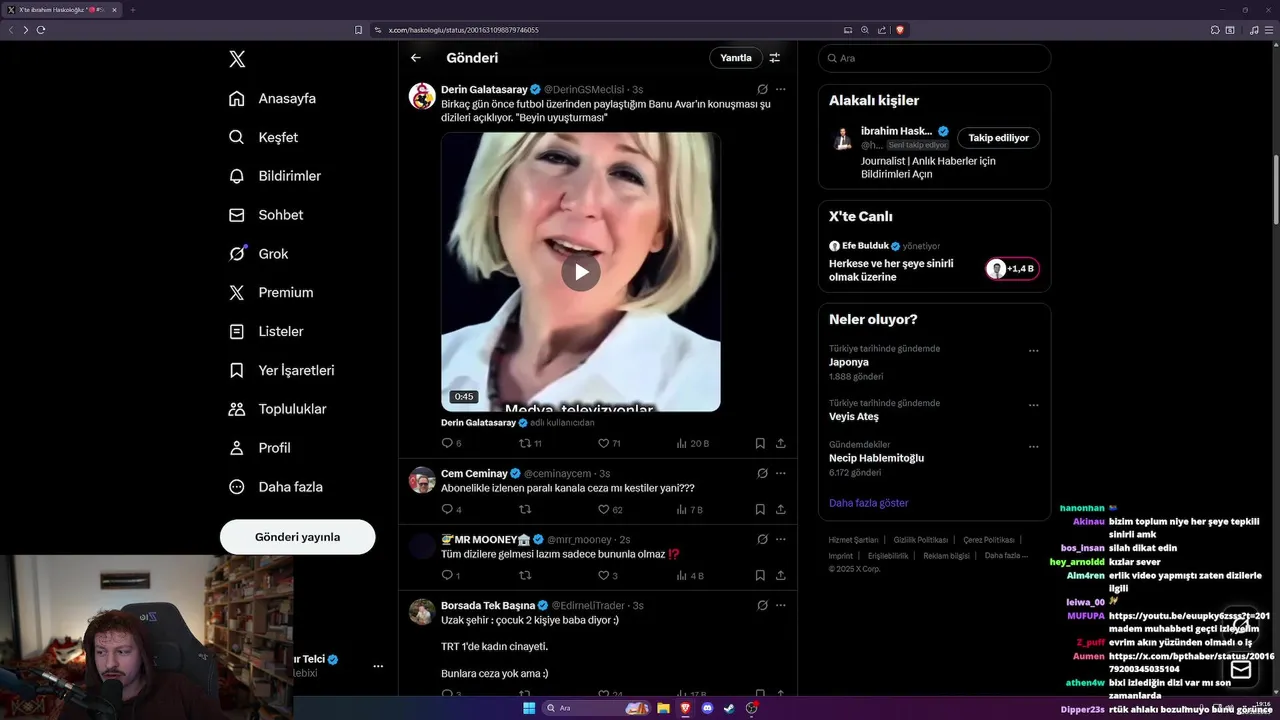Repost MR MOONEY post
This screenshot has height=720, width=1280.
pos(525,575)
